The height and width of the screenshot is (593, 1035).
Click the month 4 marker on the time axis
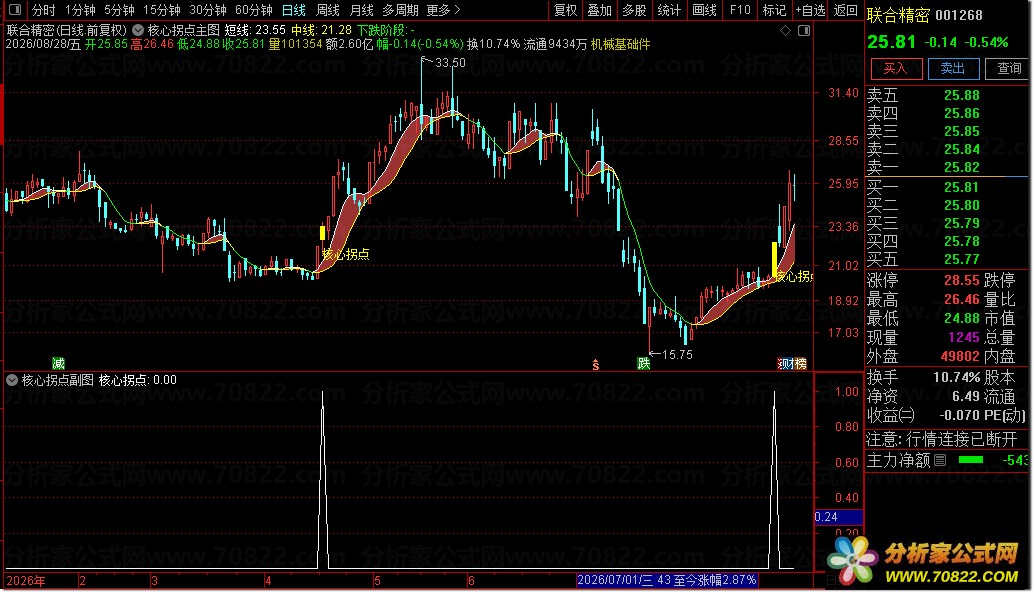268,581
